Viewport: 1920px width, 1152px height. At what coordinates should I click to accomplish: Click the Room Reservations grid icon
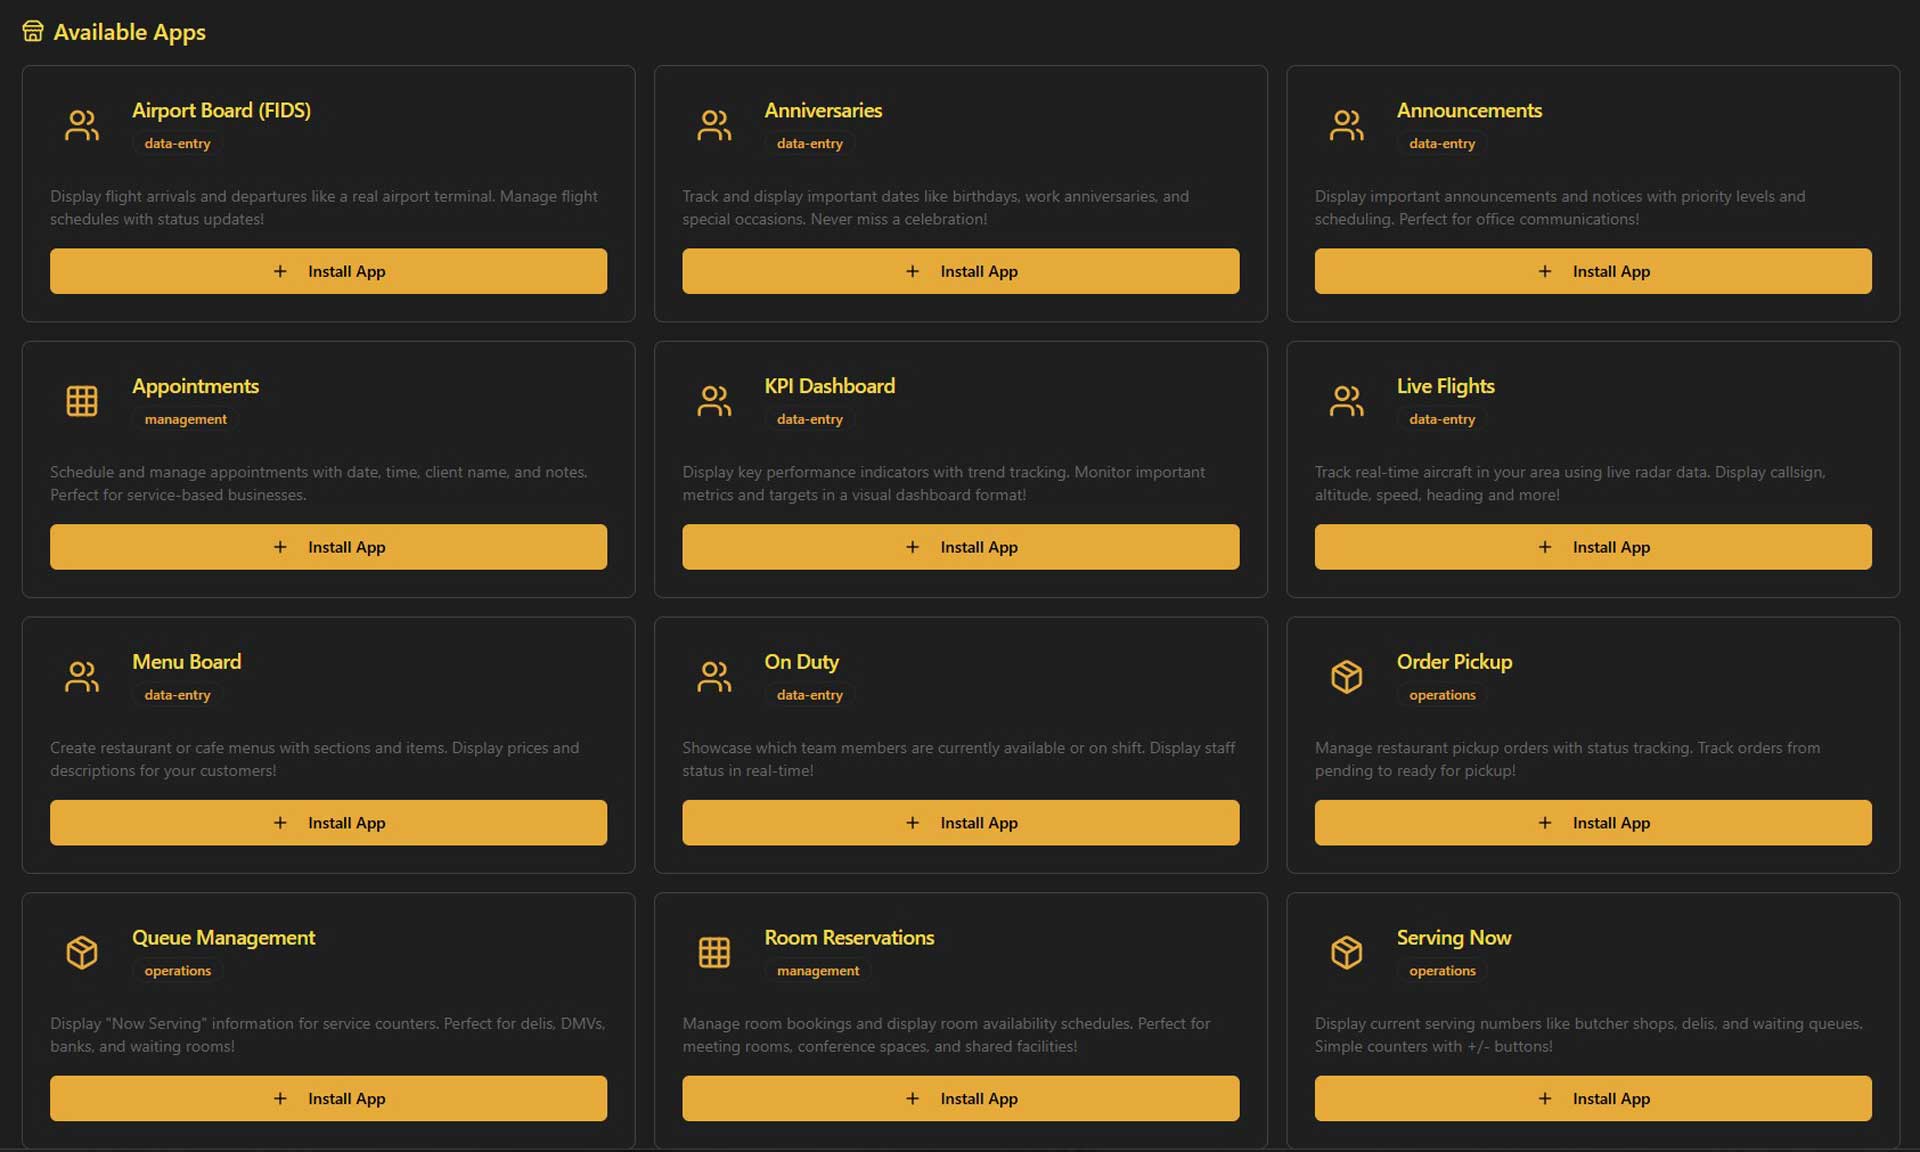click(x=715, y=952)
